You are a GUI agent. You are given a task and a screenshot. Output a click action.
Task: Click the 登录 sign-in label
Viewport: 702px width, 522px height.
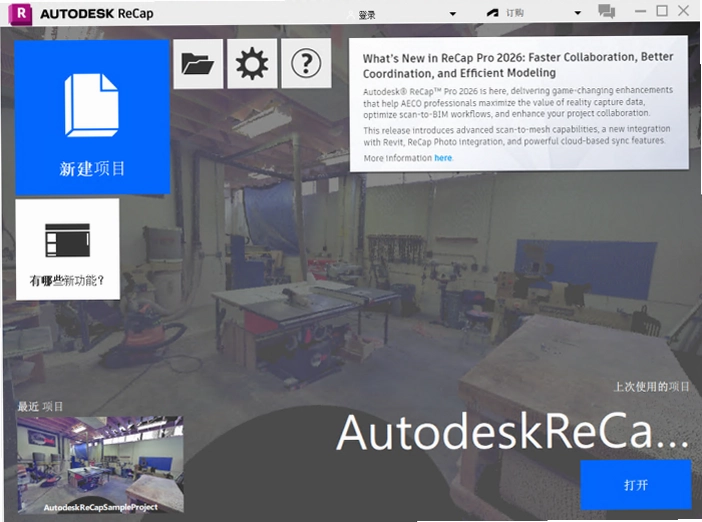(x=367, y=15)
